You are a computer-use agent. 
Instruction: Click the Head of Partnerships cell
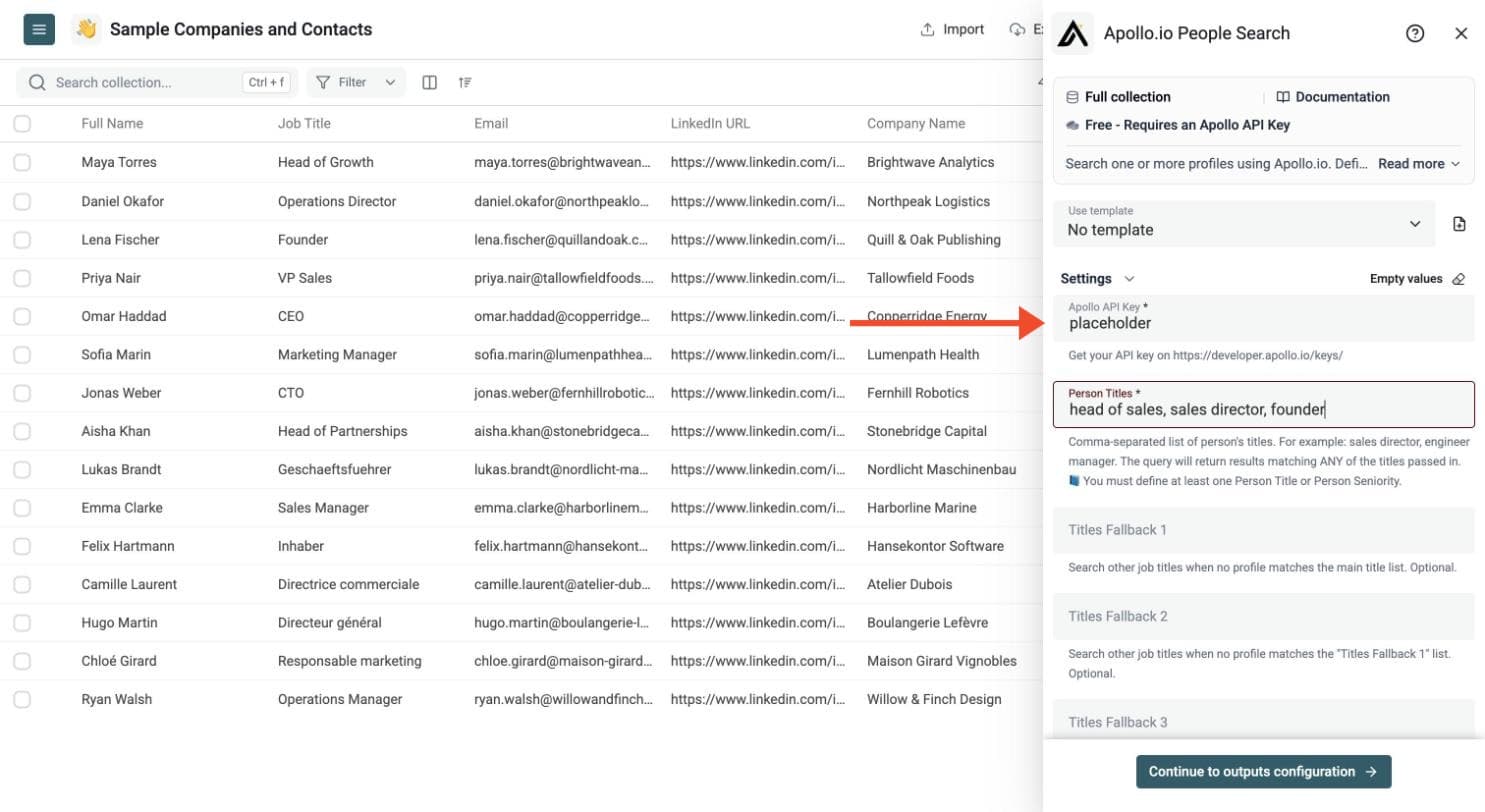coord(342,431)
